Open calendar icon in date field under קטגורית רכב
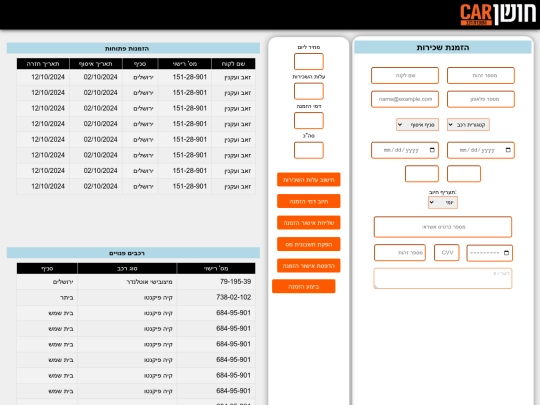540x405 pixels. pos(508,150)
